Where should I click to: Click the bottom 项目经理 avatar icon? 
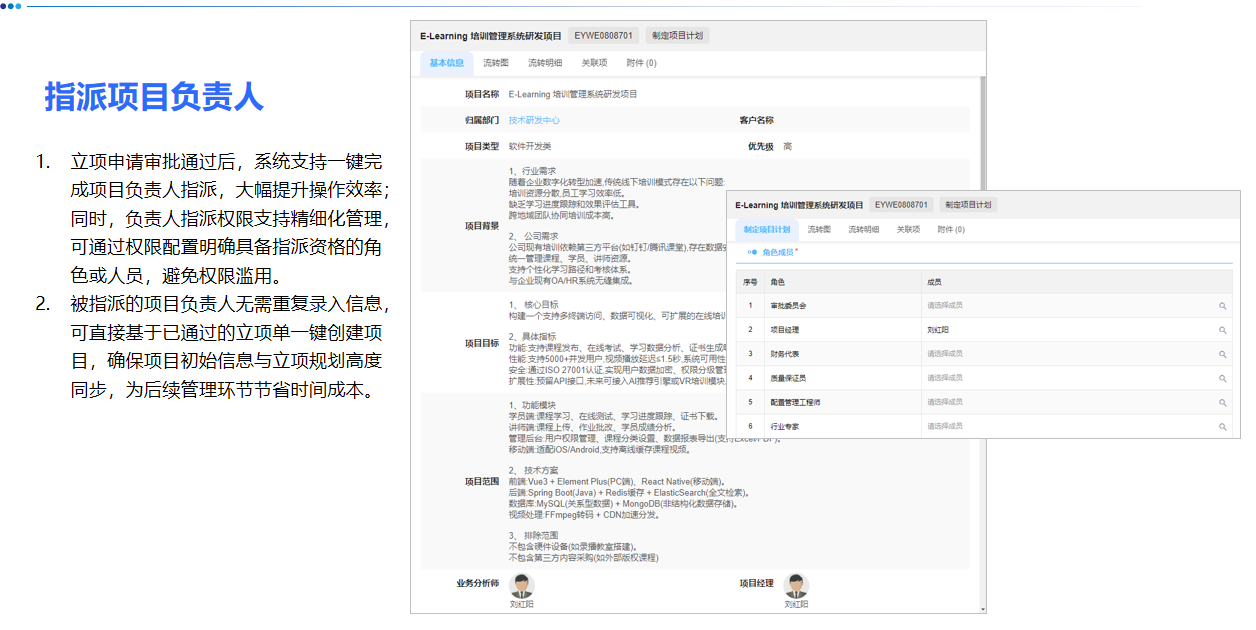tap(795, 583)
